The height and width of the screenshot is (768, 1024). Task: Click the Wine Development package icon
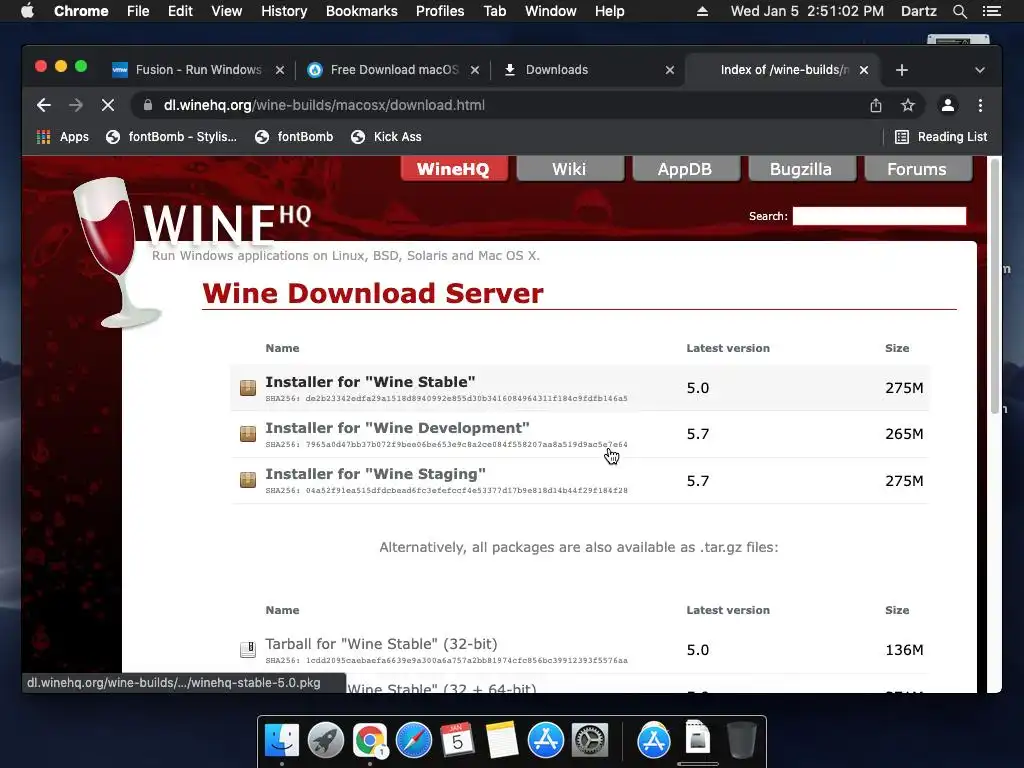[248, 434]
